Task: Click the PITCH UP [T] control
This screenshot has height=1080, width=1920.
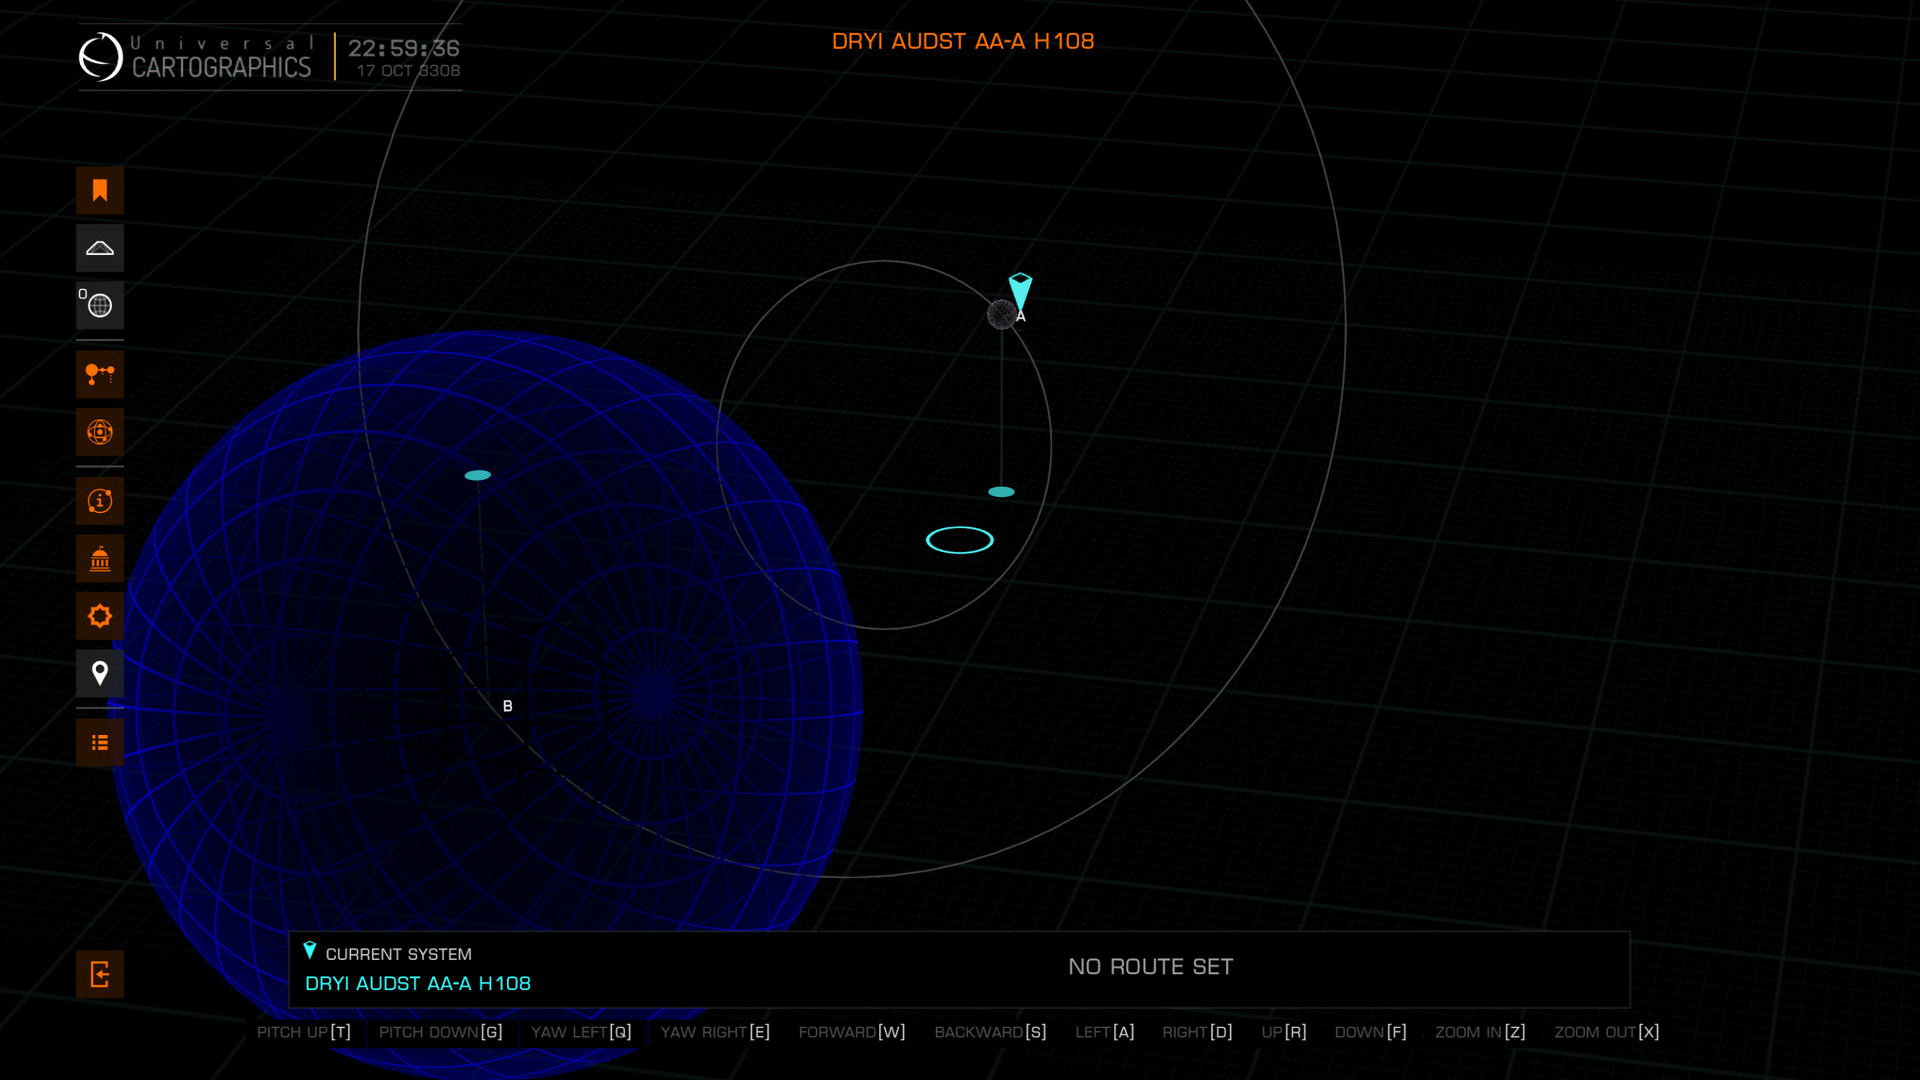Action: [x=304, y=1032]
